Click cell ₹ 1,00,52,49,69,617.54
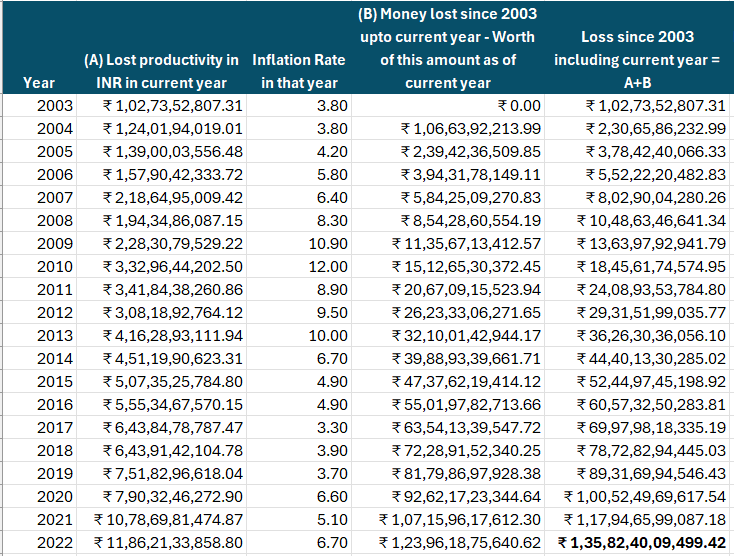The height and width of the screenshot is (556, 734). pyautogui.click(x=638, y=497)
